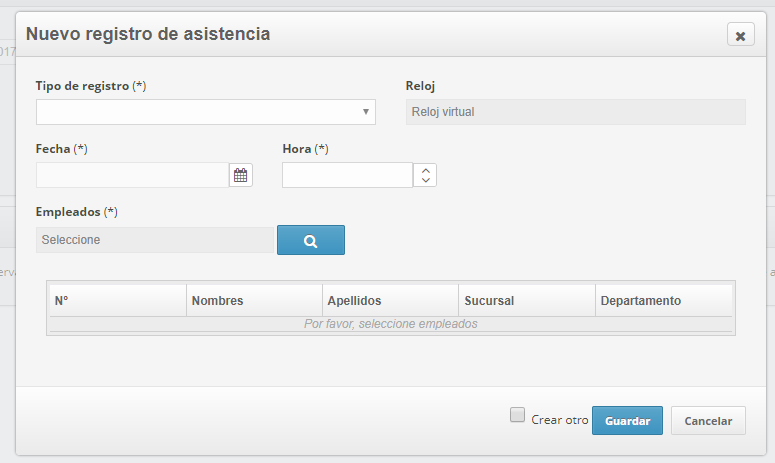Screen dimensions: 775x463
Task: Tick the Crear otro checkbox
Action: pos(517,415)
